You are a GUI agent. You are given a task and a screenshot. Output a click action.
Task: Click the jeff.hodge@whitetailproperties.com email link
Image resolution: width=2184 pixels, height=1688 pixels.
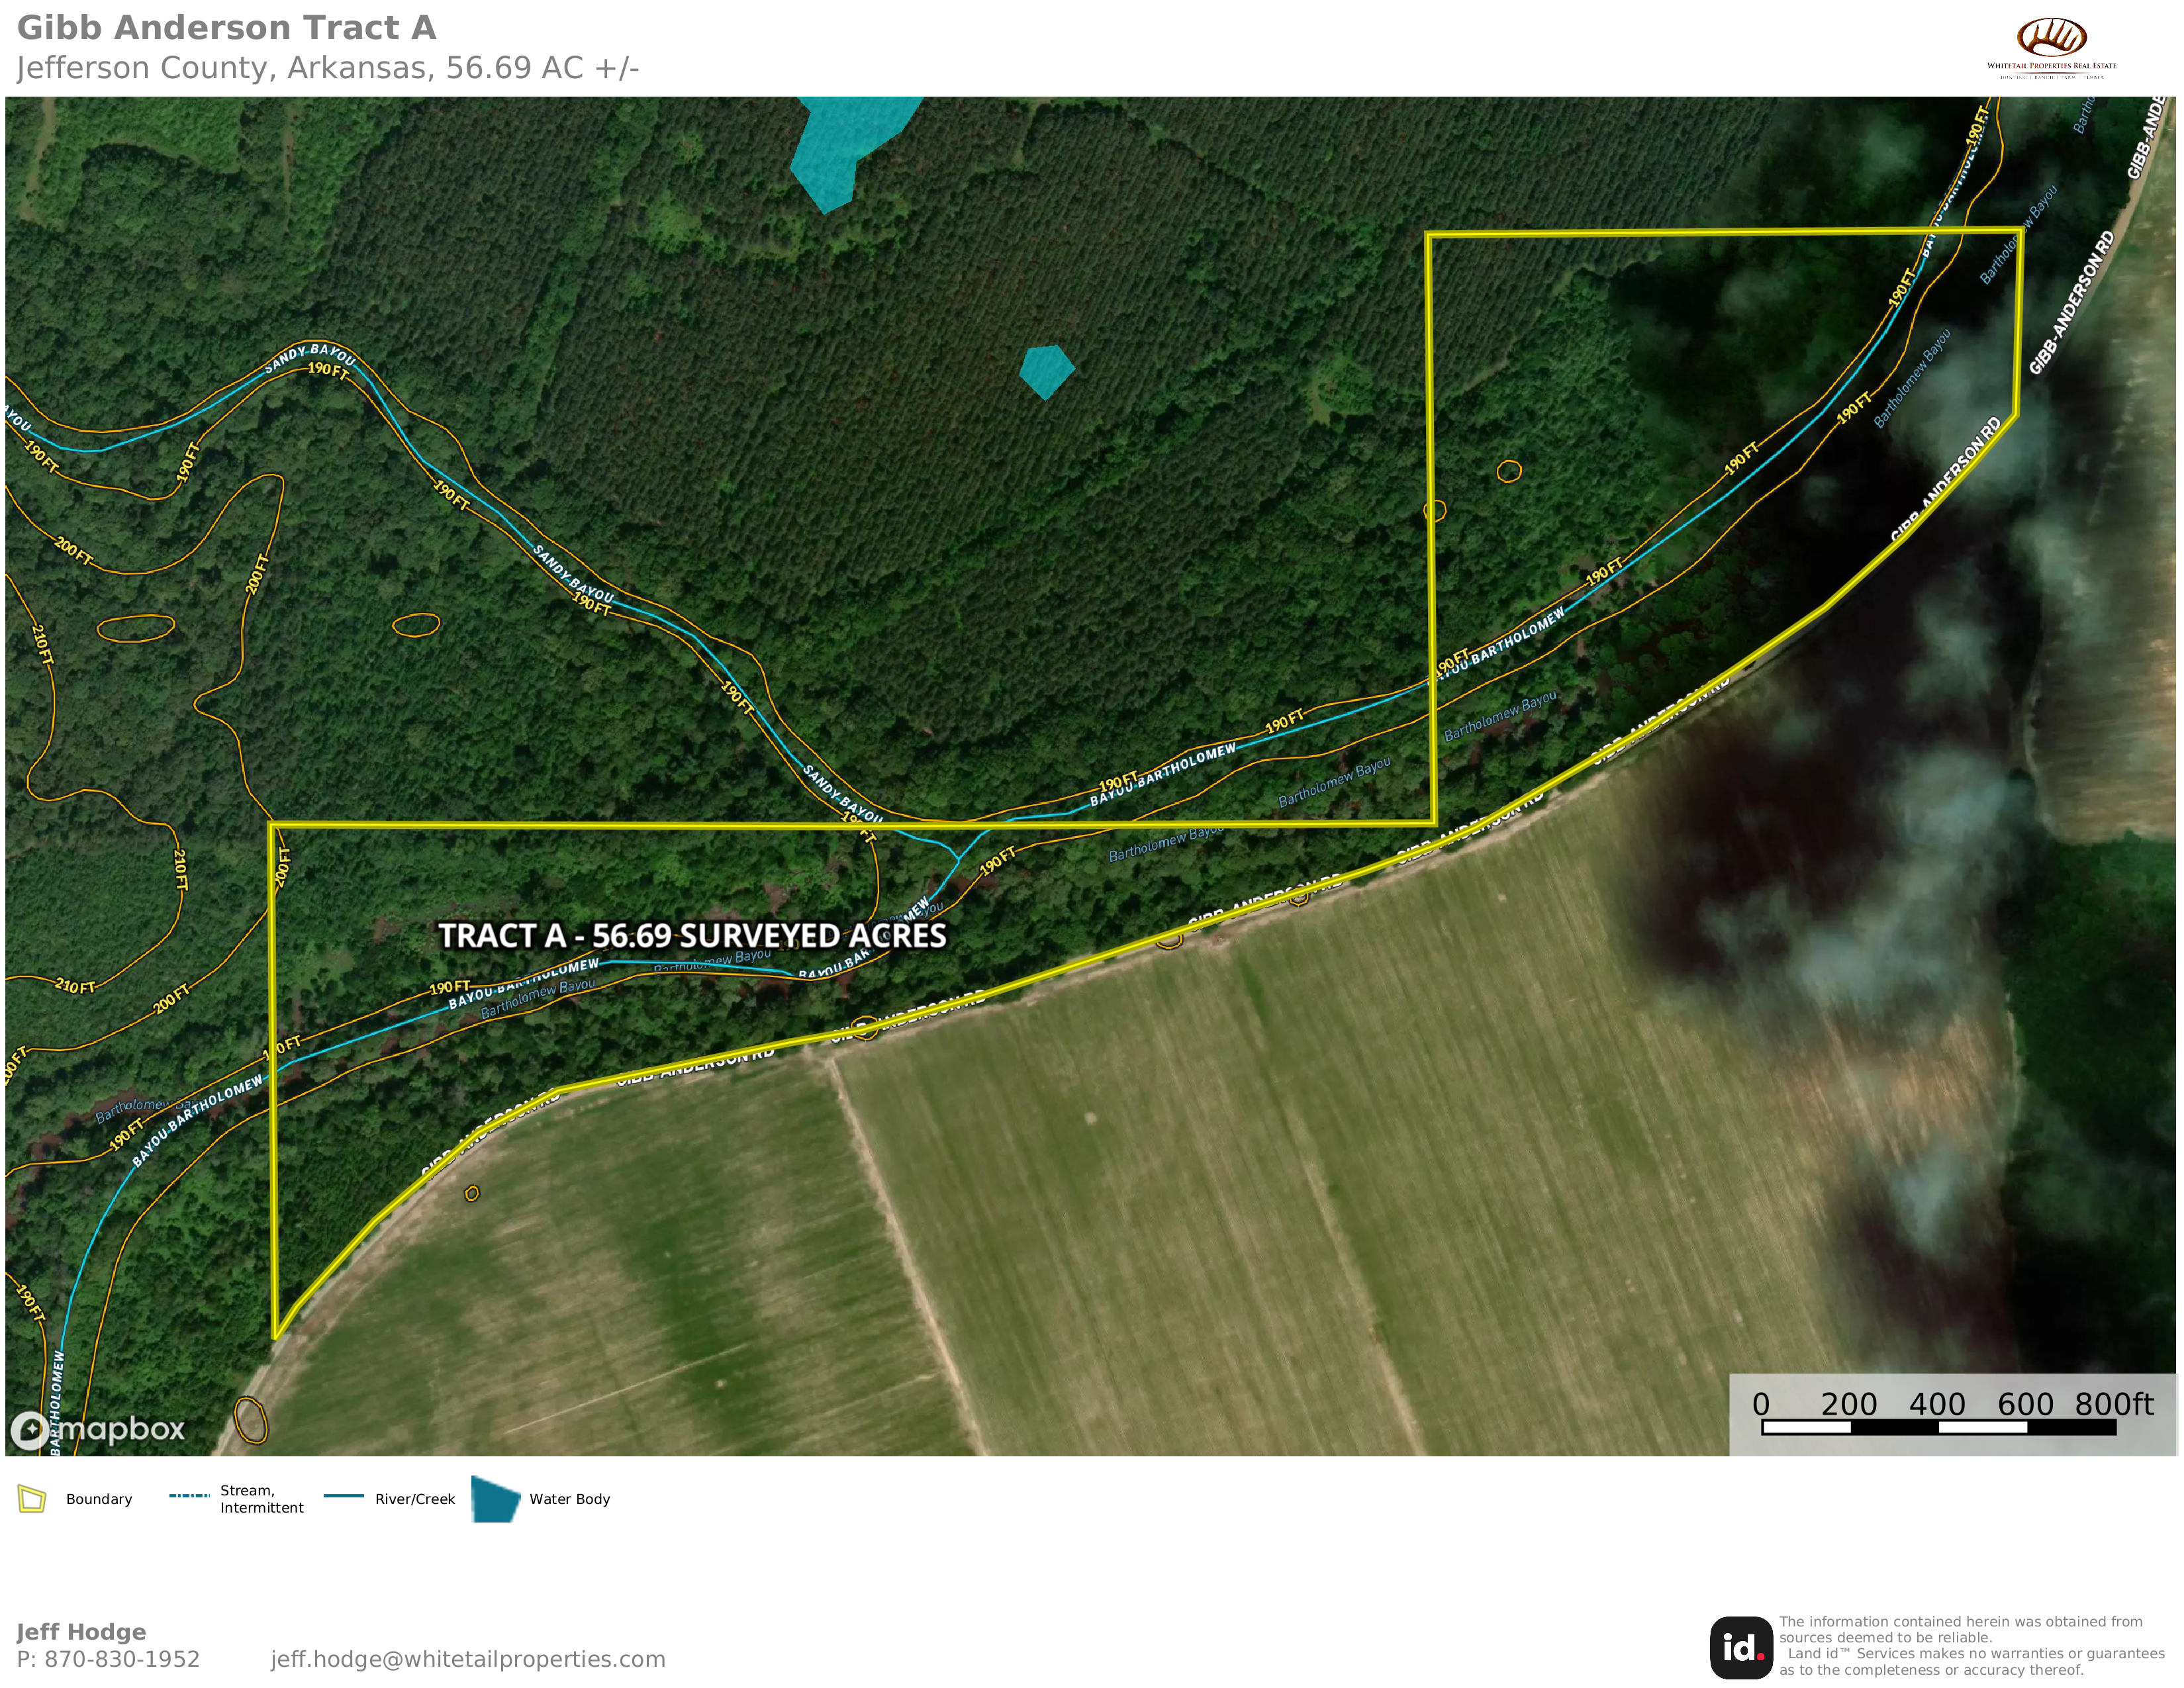467,1659
